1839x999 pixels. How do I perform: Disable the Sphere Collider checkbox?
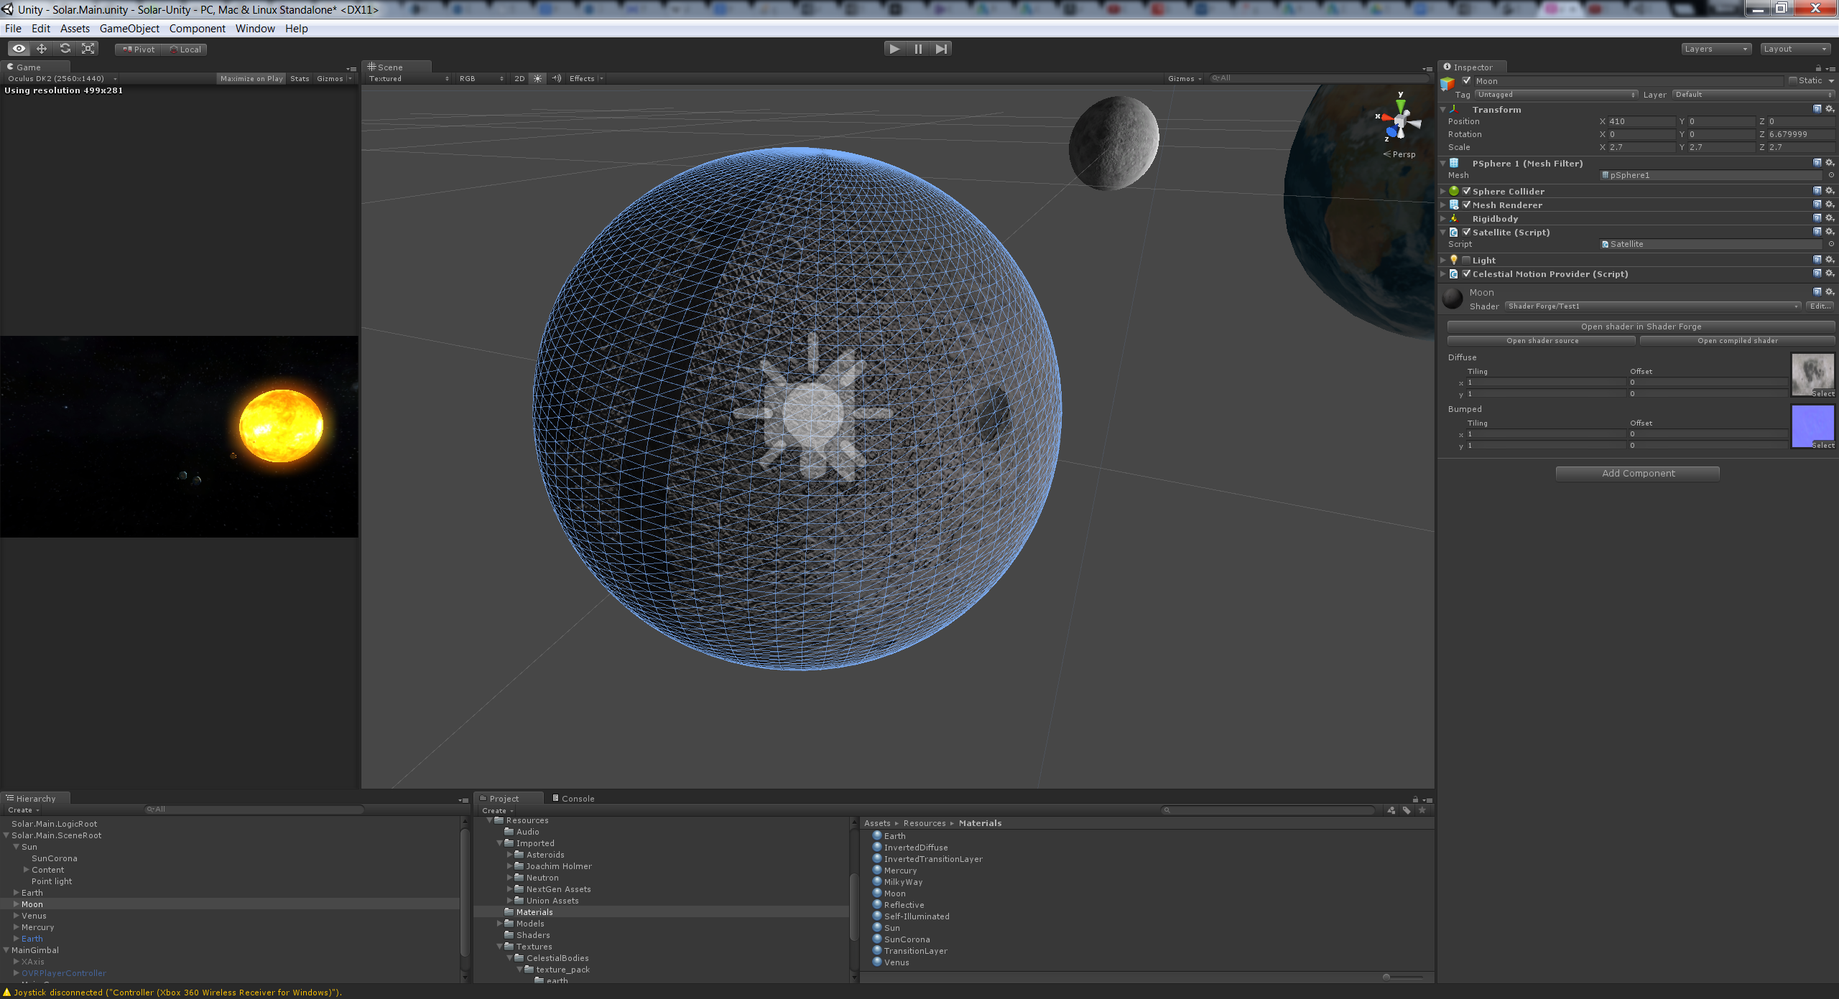tap(1466, 191)
